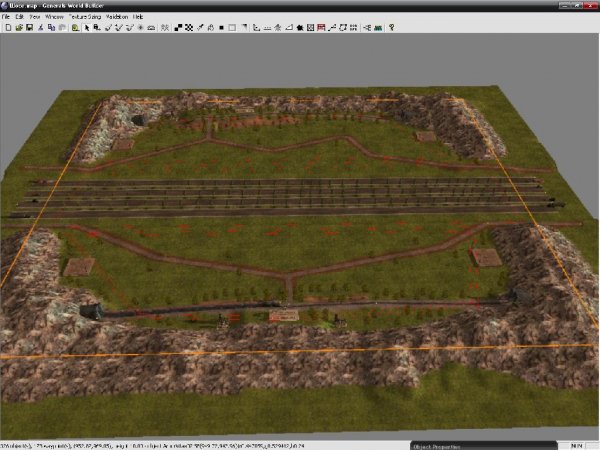Open the Texture Sizing menu
600x450 pixels.
pos(87,17)
